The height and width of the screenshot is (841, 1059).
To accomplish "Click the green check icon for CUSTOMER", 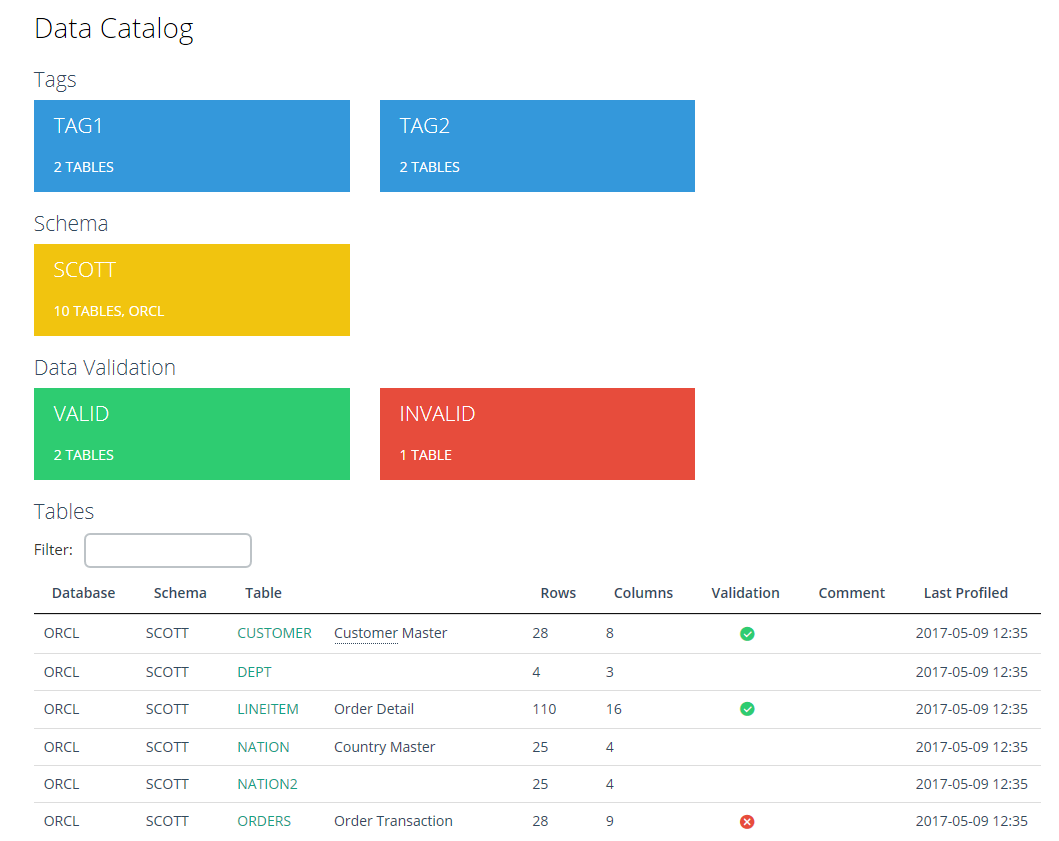I will click(747, 634).
